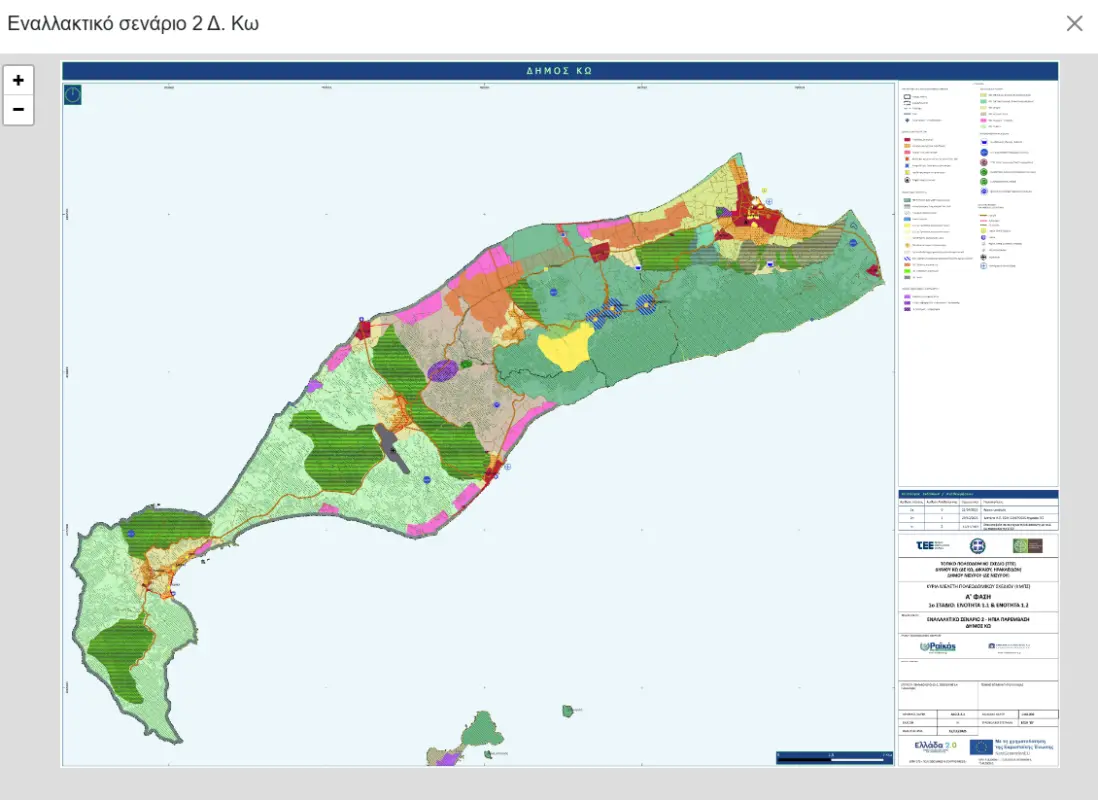
Task: Click the Α' ΦΑΣΗ text in the title block
Action: (x=978, y=597)
